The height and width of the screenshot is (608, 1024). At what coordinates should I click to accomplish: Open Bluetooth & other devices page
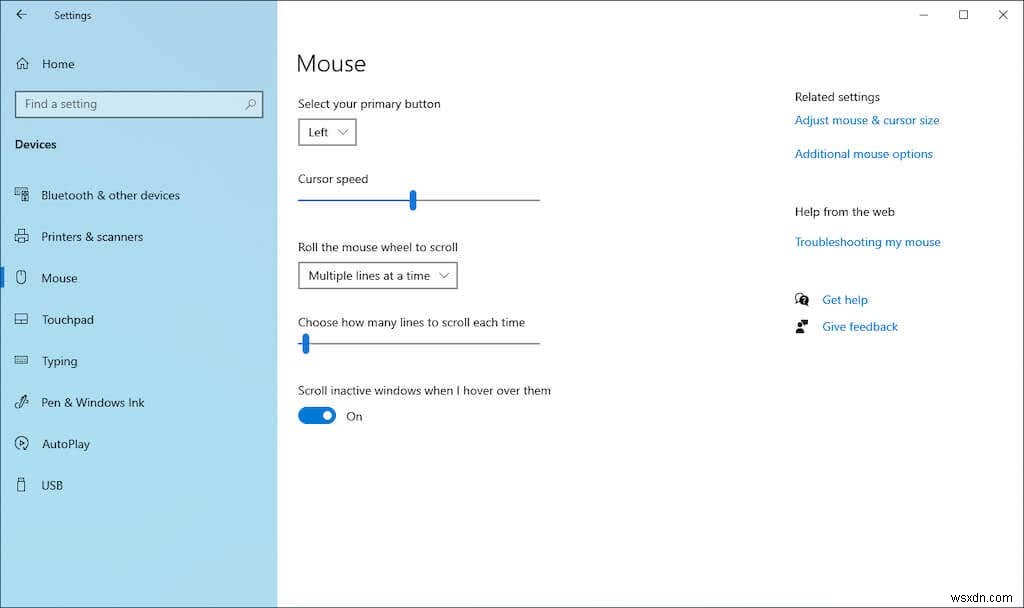tap(110, 195)
